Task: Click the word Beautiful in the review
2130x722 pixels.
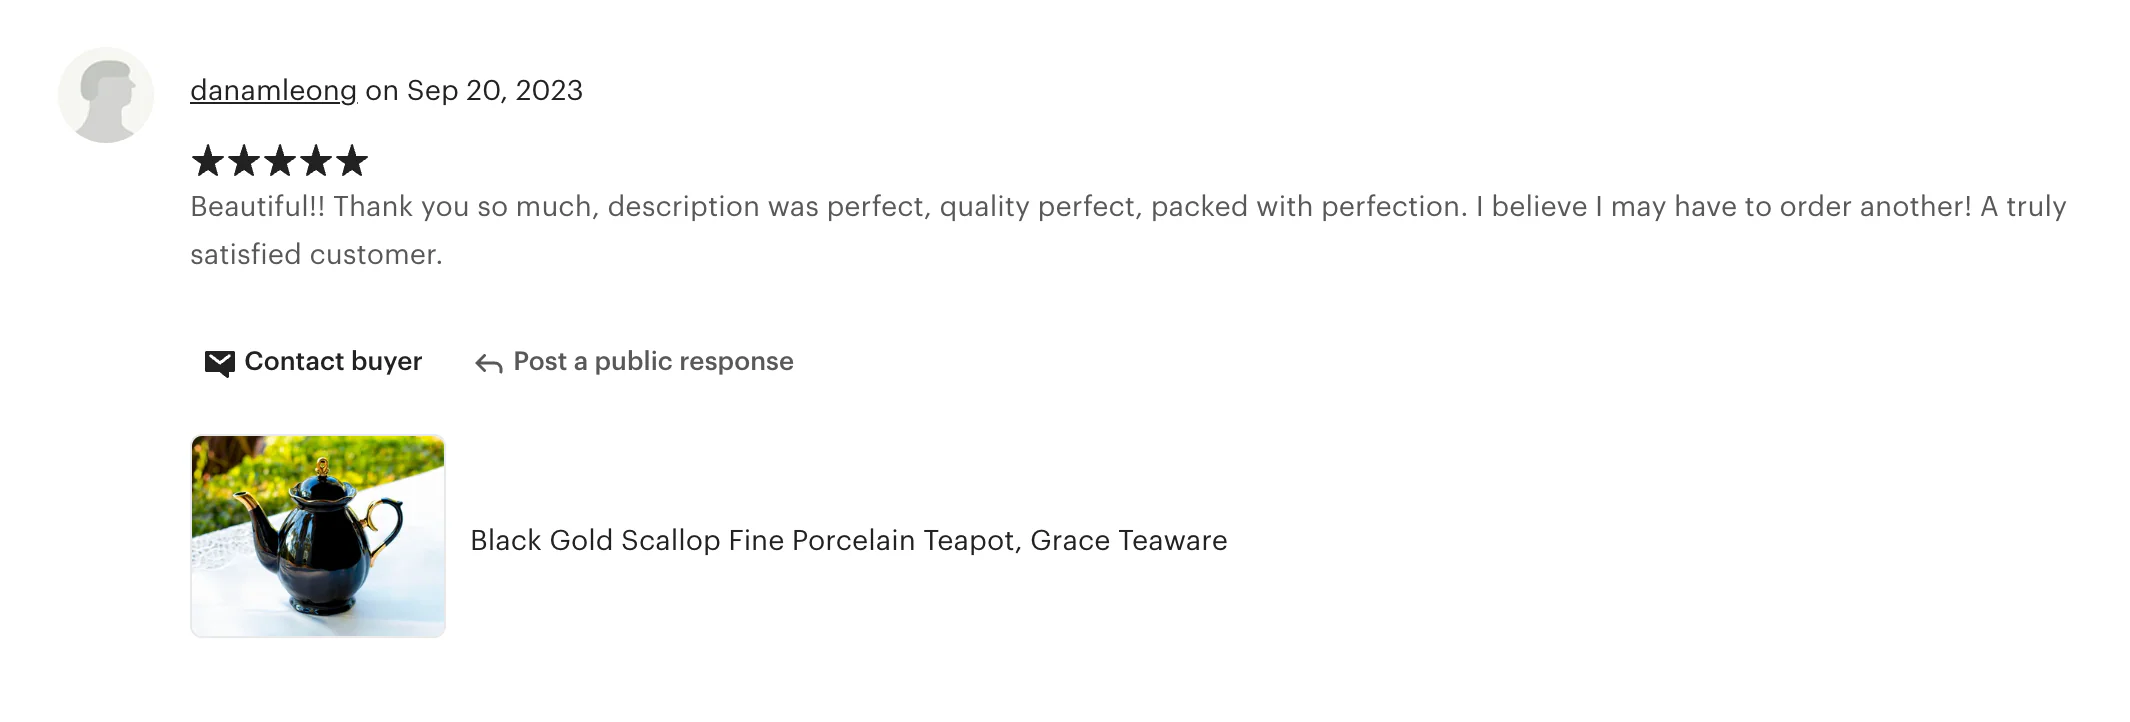Action: pos(247,207)
